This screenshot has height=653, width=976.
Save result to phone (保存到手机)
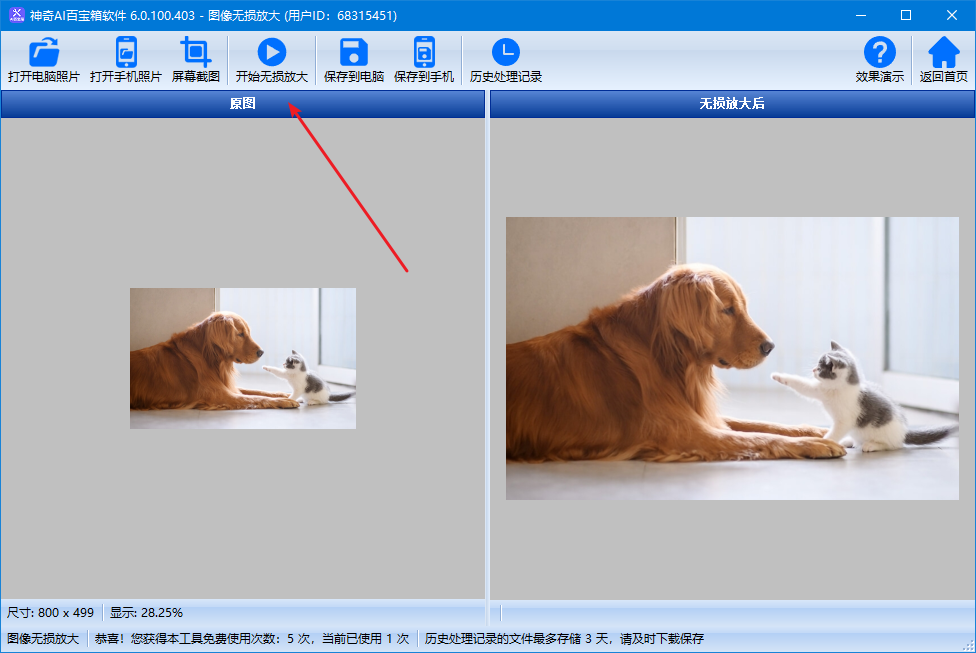click(424, 60)
